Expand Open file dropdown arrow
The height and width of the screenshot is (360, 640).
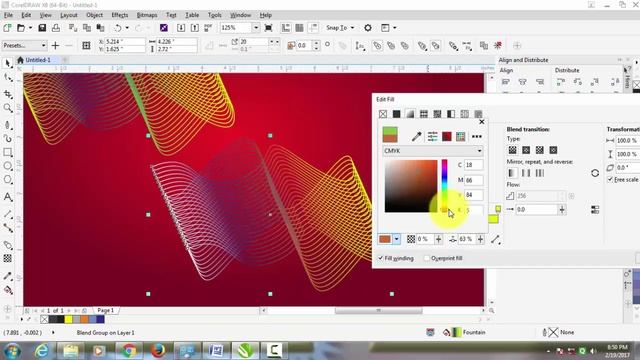[x=30, y=28]
